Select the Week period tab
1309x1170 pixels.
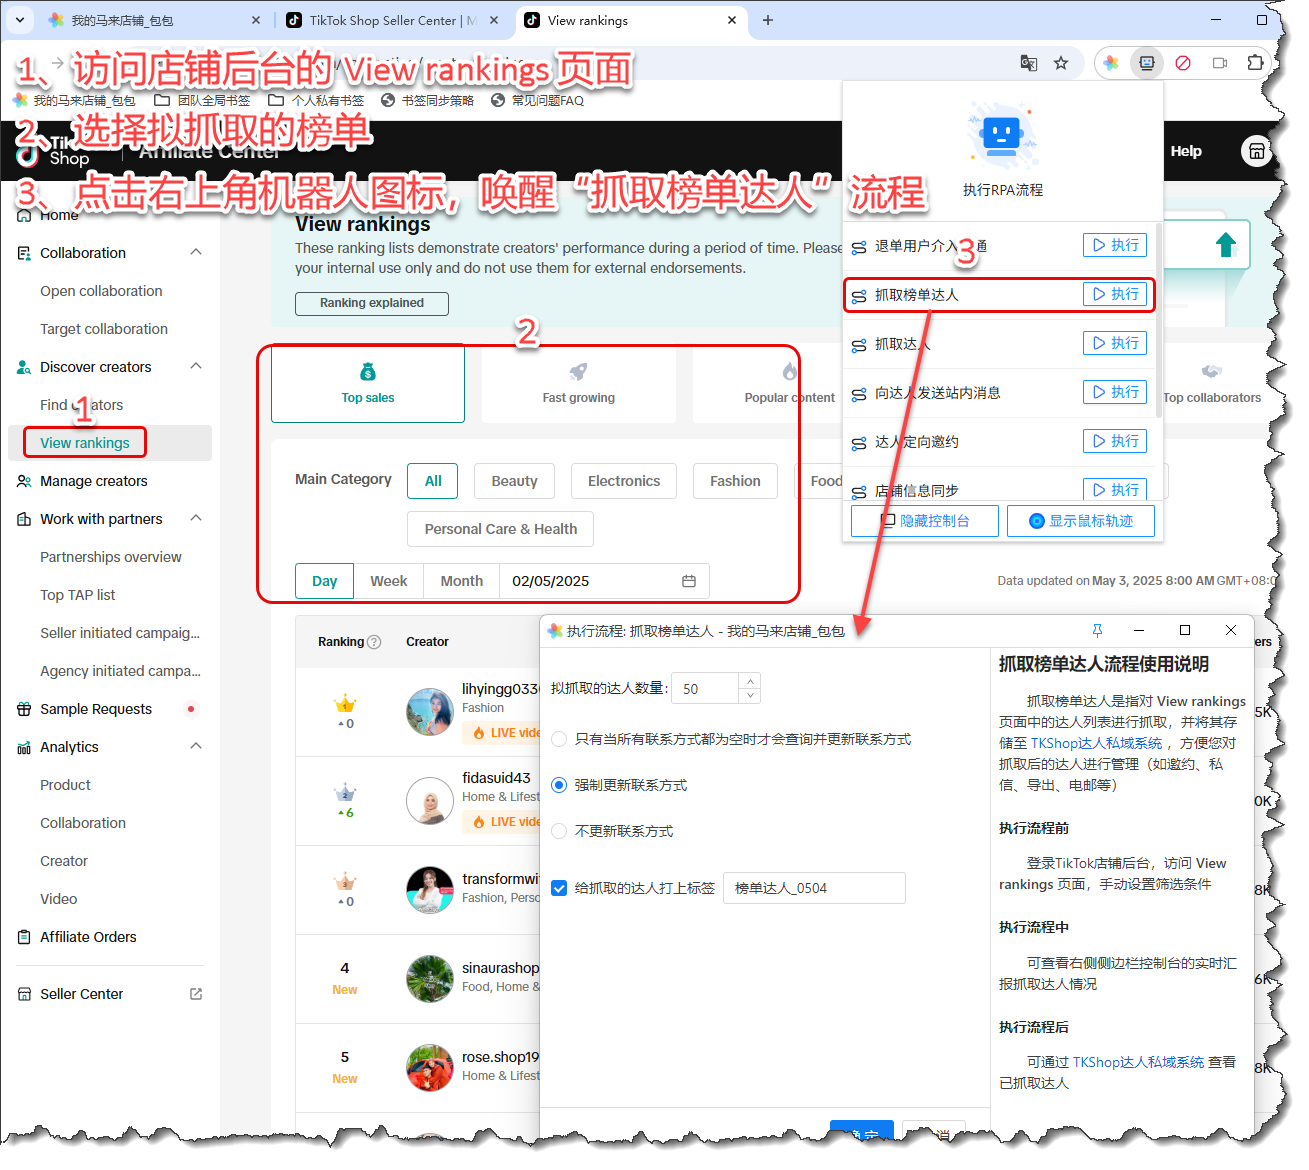click(x=389, y=581)
